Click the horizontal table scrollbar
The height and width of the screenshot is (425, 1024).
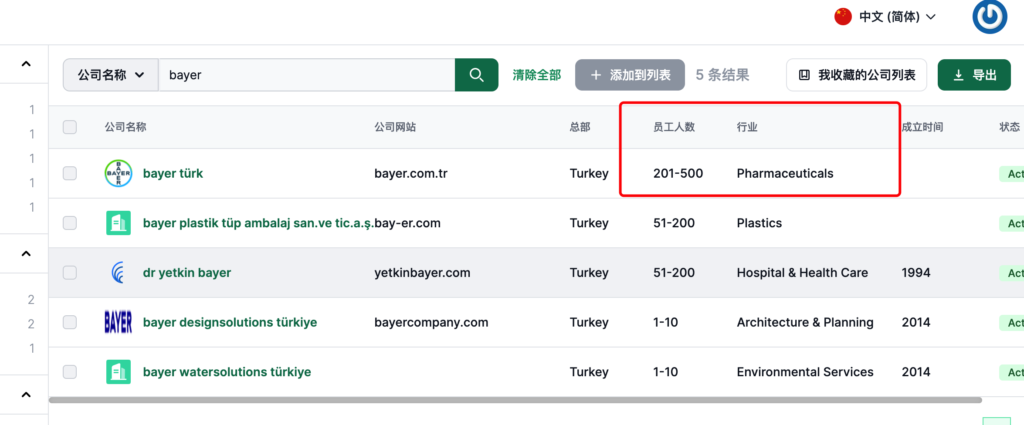[x=515, y=400]
